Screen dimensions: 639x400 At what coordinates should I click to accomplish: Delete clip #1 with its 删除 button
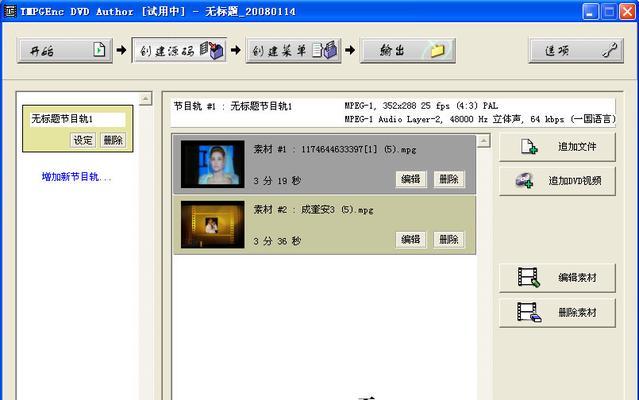449,179
